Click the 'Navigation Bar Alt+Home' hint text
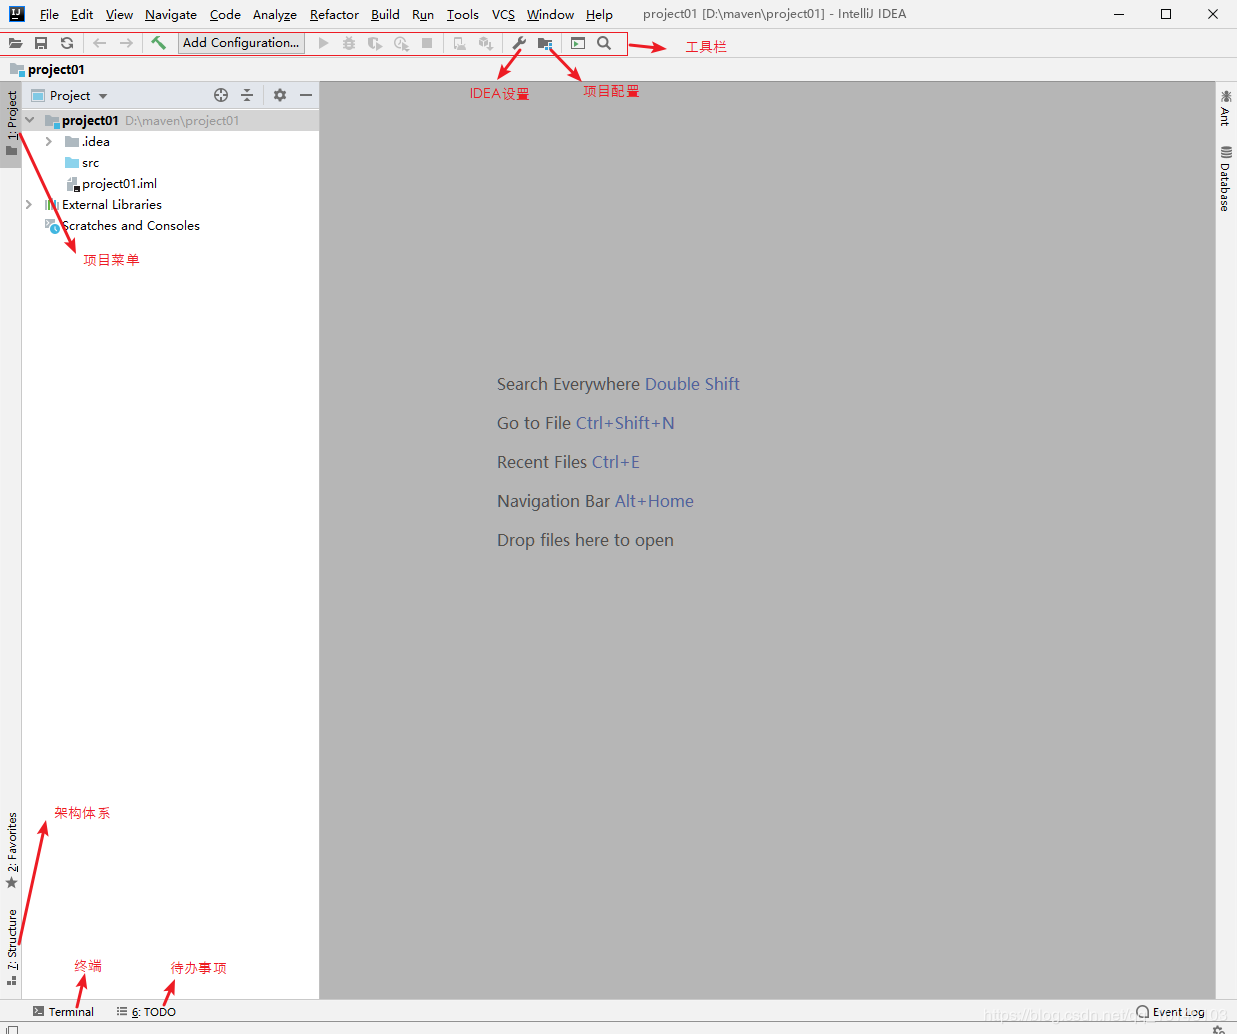Screen dimensions: 1237x1034 595,501
